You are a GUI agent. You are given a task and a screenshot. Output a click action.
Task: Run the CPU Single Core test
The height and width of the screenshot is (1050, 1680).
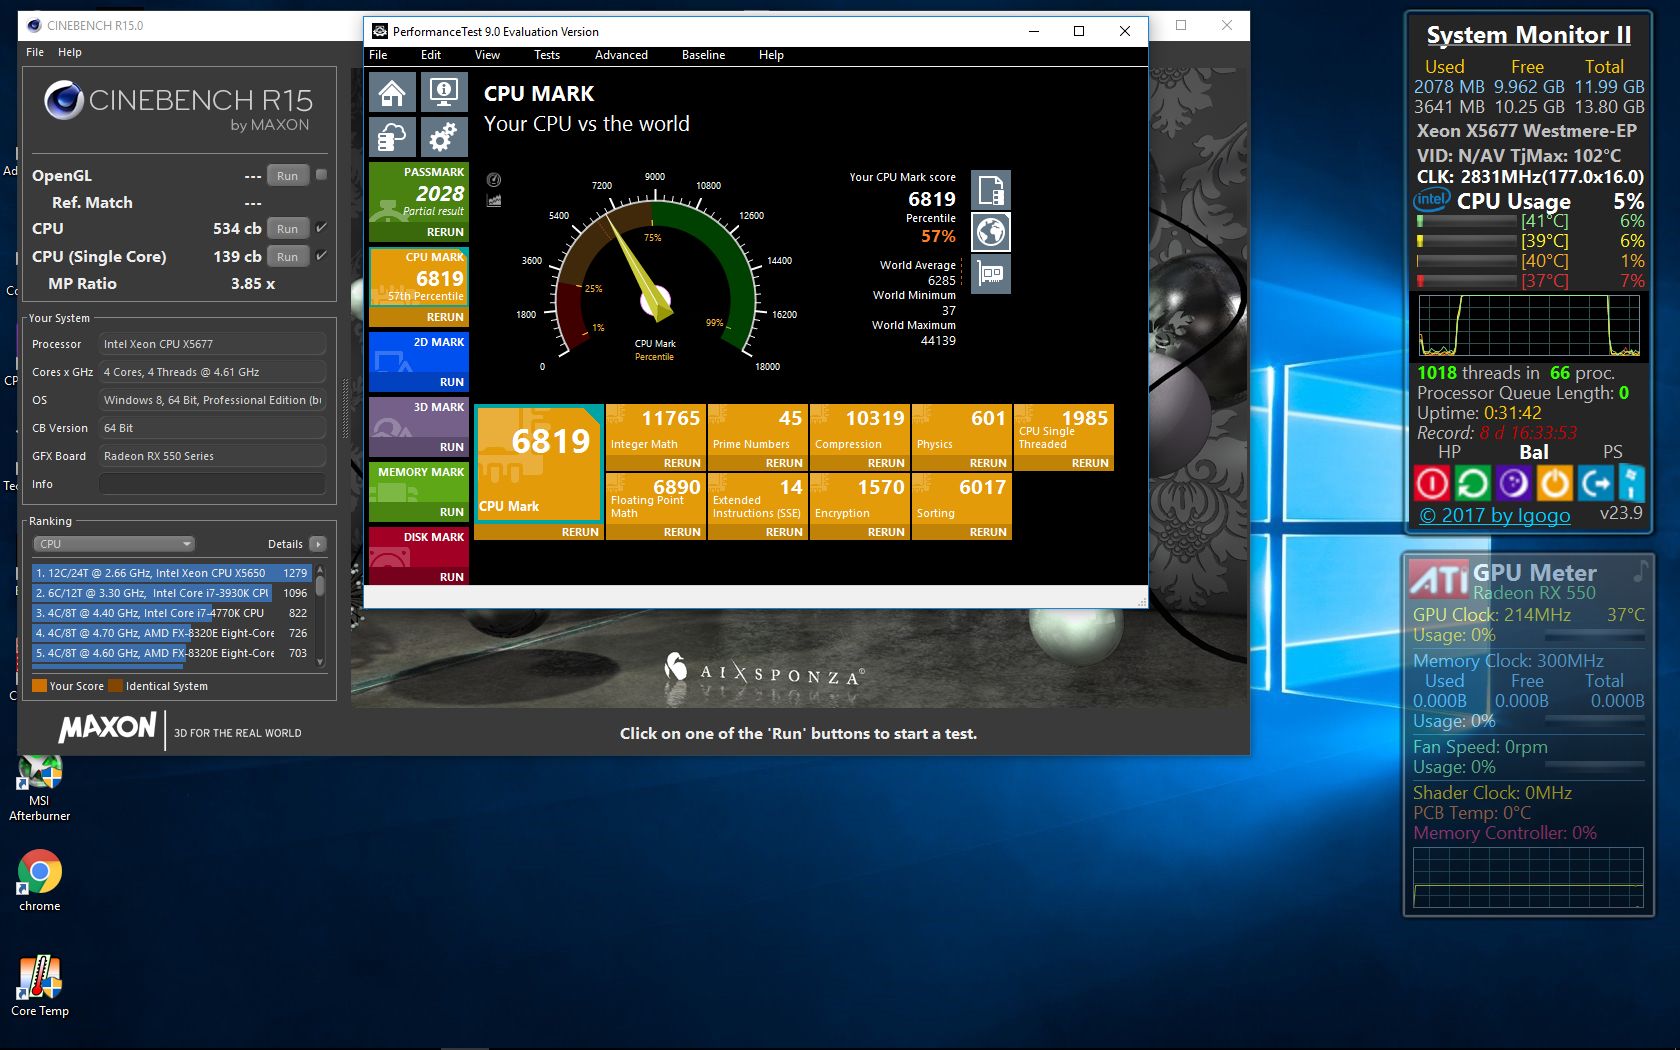tap(288, 256)
